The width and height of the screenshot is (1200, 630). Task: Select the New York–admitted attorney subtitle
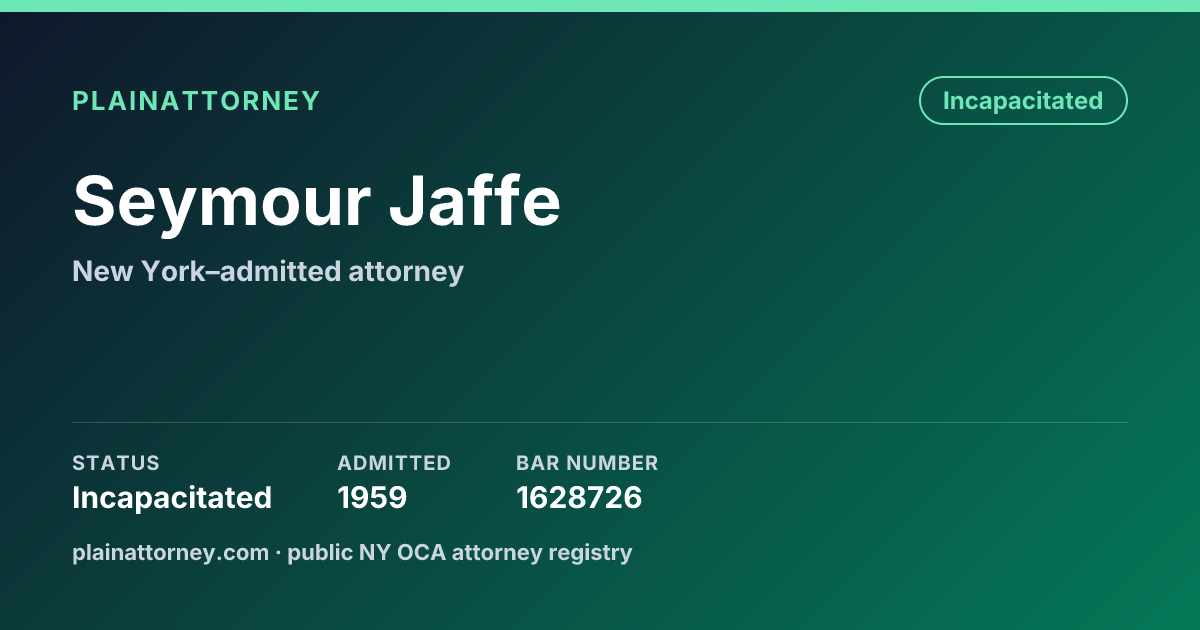[268, 271]
